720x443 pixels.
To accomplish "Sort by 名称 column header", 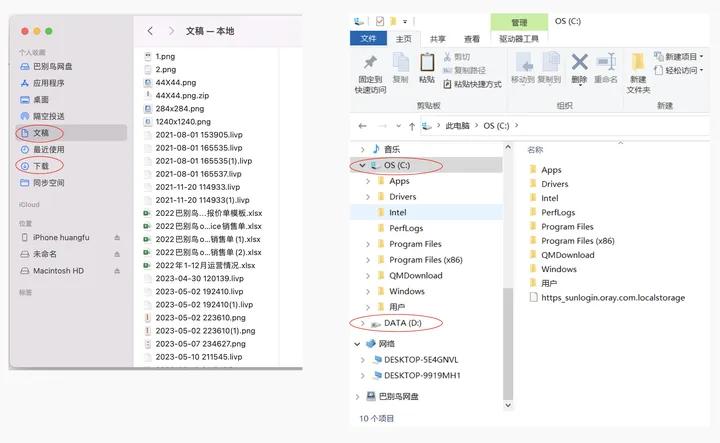I will 535,150.
